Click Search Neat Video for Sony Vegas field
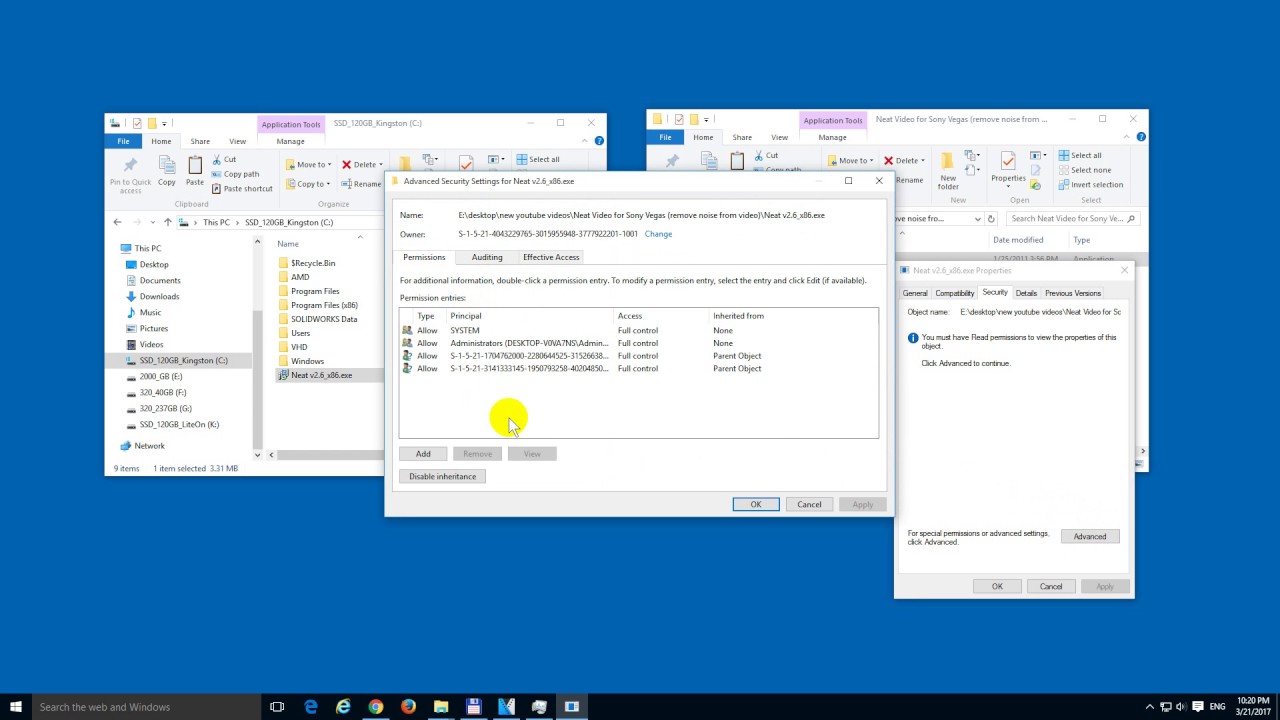This screenshot has width=1280, height=720. pyautogui.click(x=1071, y=218)
